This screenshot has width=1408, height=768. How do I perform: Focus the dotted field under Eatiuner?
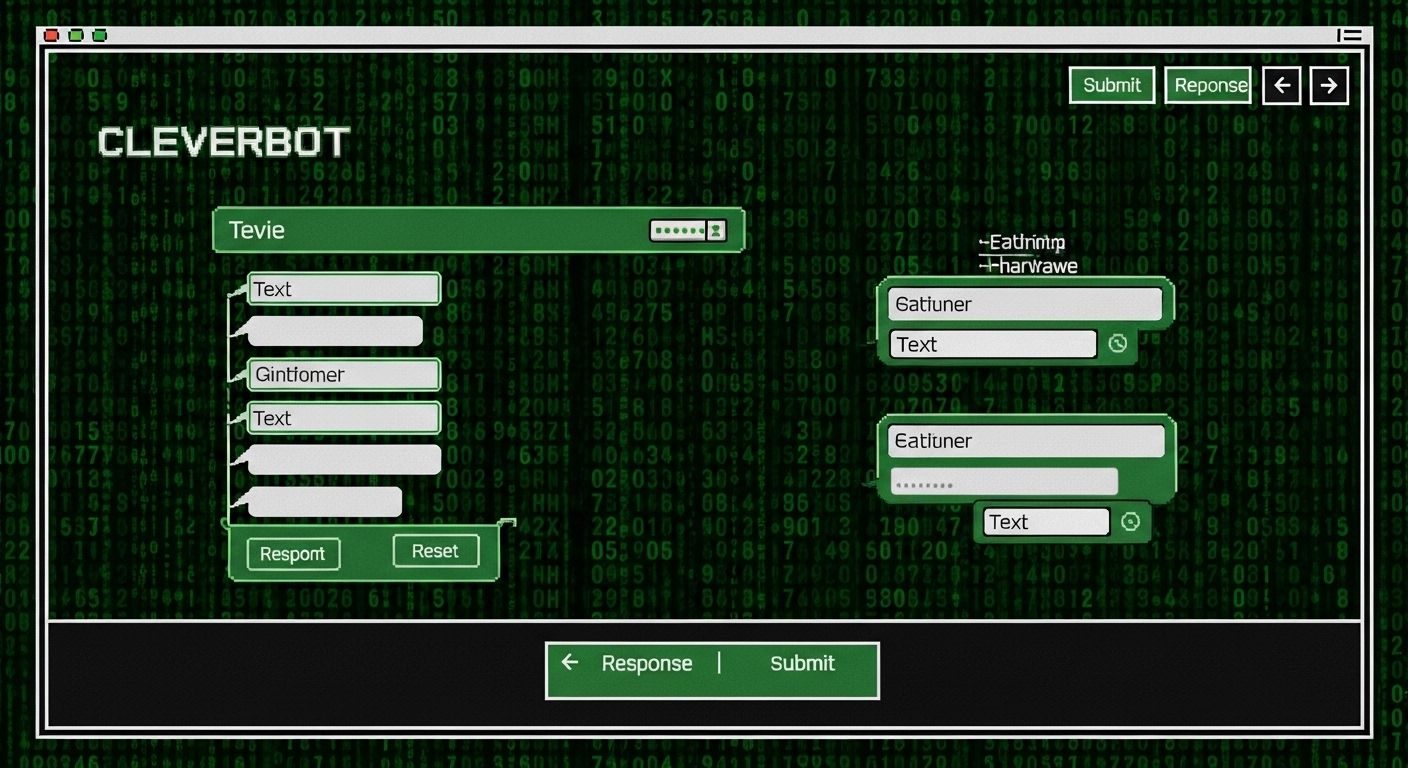pyautogui.click(x=1004, y=482)
